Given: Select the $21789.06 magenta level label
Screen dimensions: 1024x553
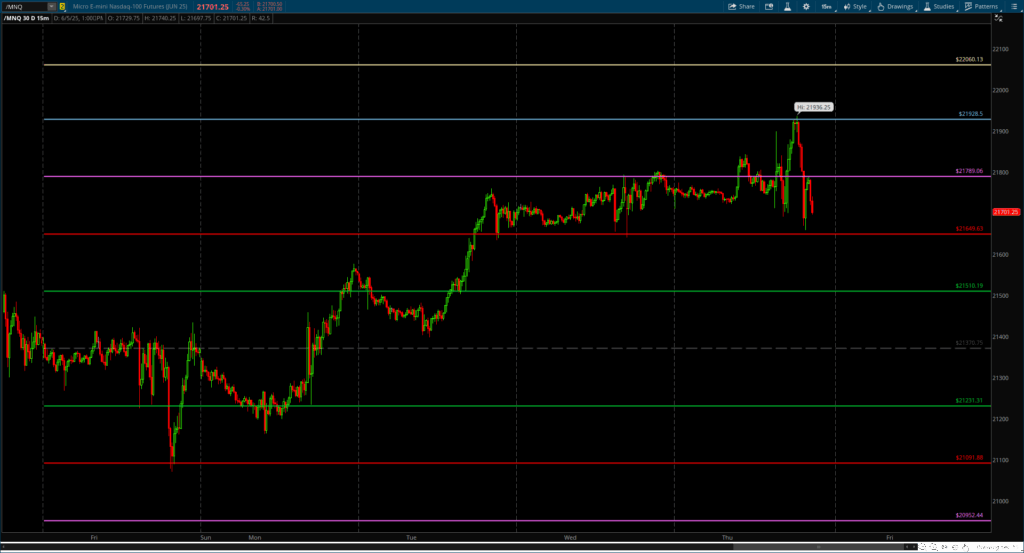Looking at the screenshot, I should [x=969, y=171].
